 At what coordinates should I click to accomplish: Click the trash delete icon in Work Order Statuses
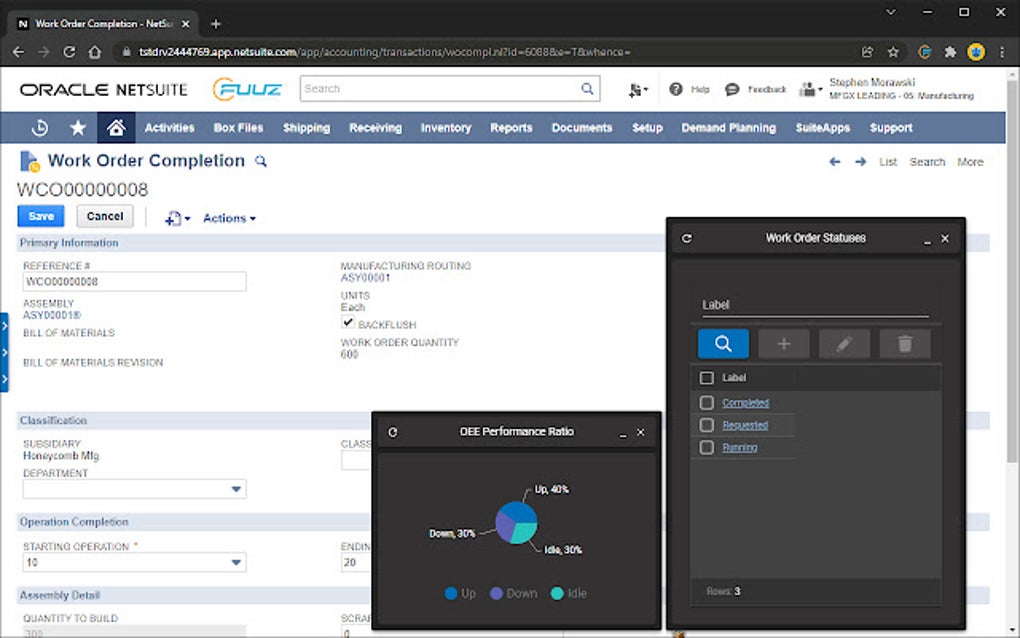point(905,344)
